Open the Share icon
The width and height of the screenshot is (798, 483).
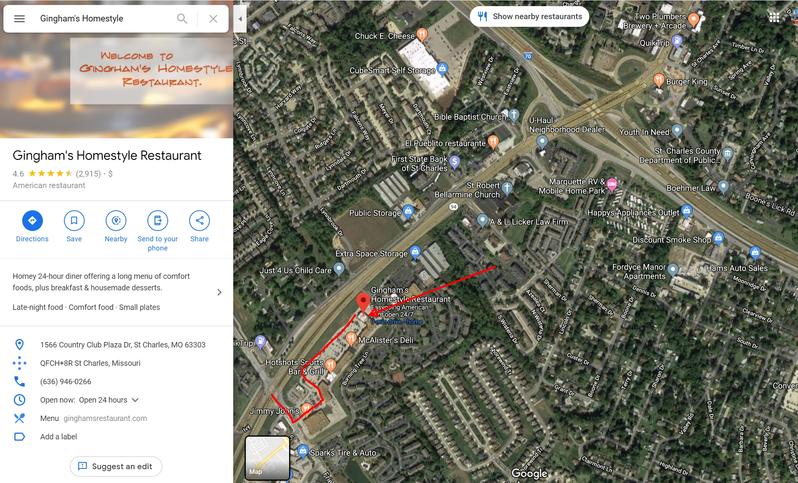[199, 221]
